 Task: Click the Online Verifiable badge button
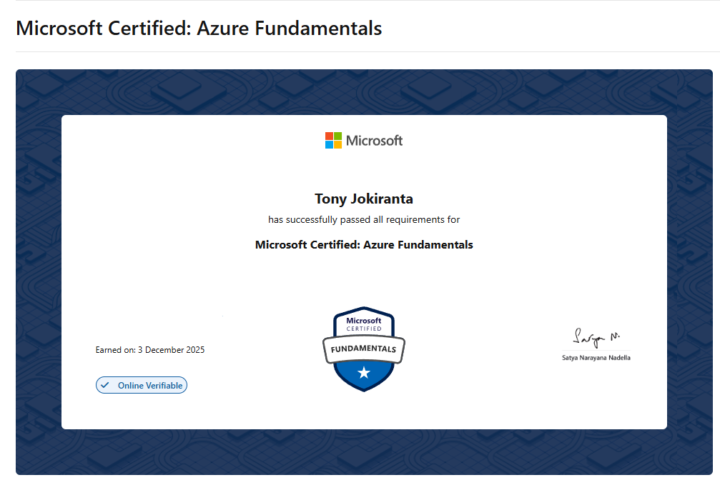tap(141, 385)
